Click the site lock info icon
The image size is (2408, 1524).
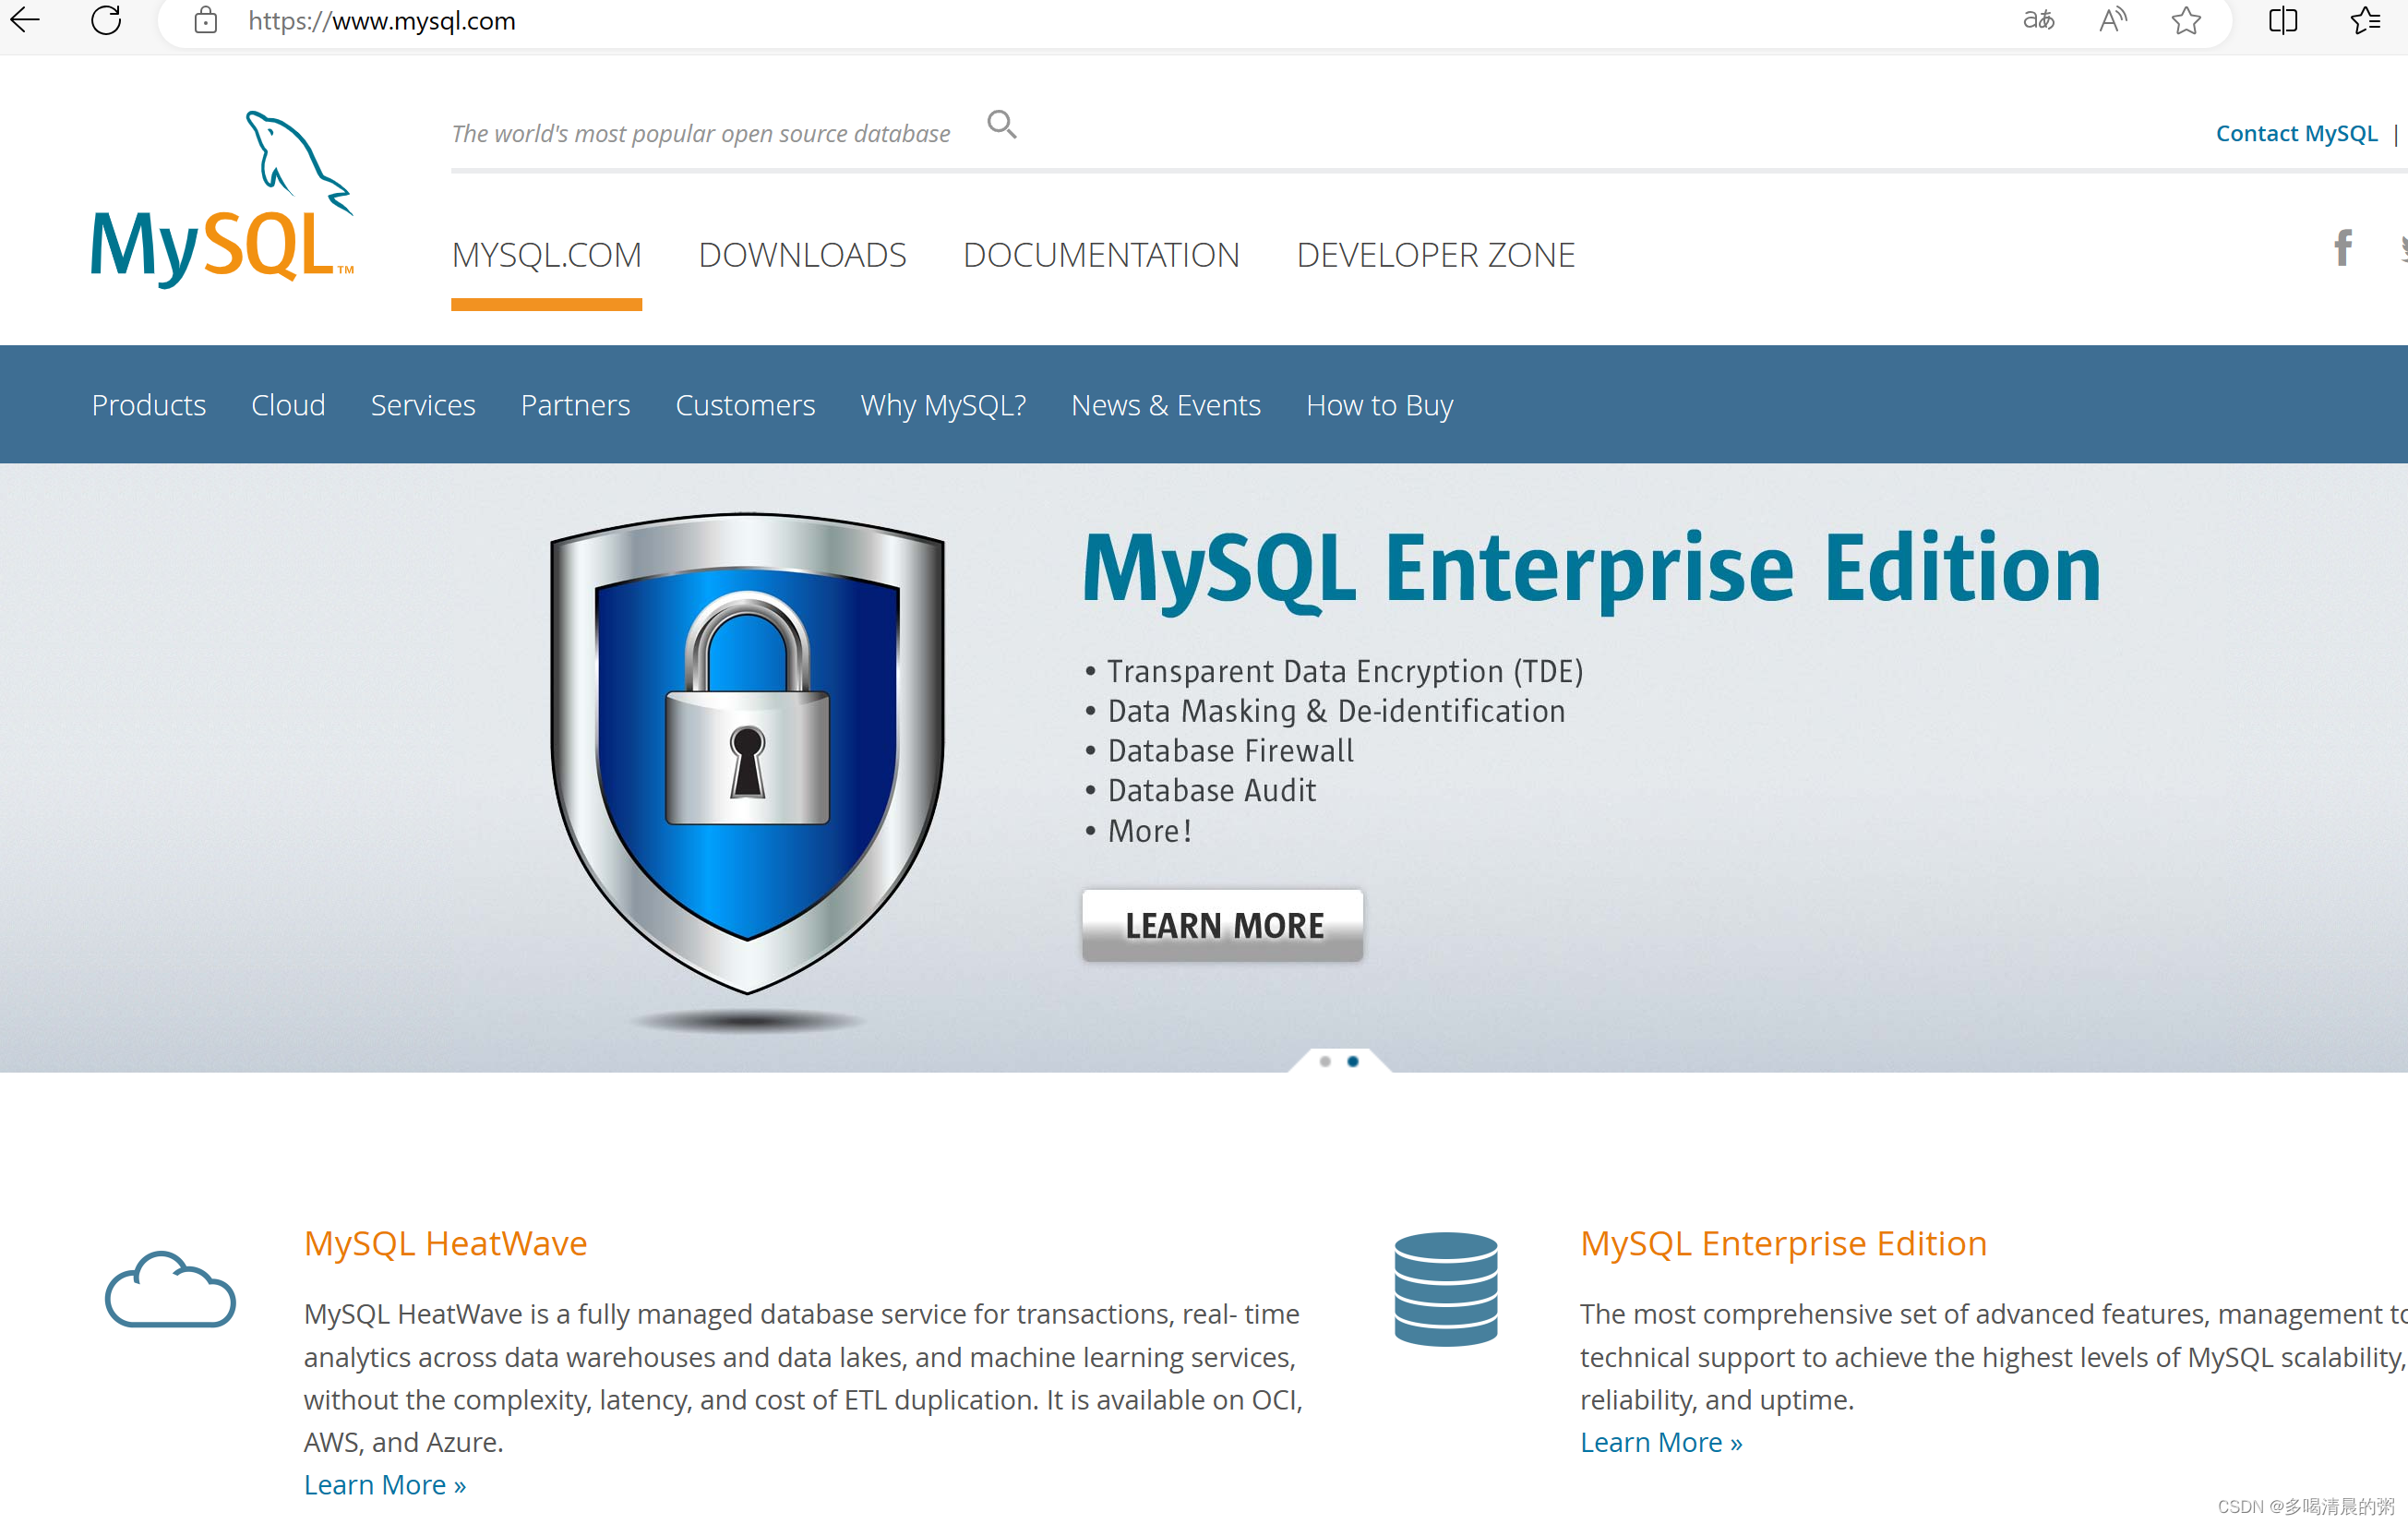click(205, 20)
